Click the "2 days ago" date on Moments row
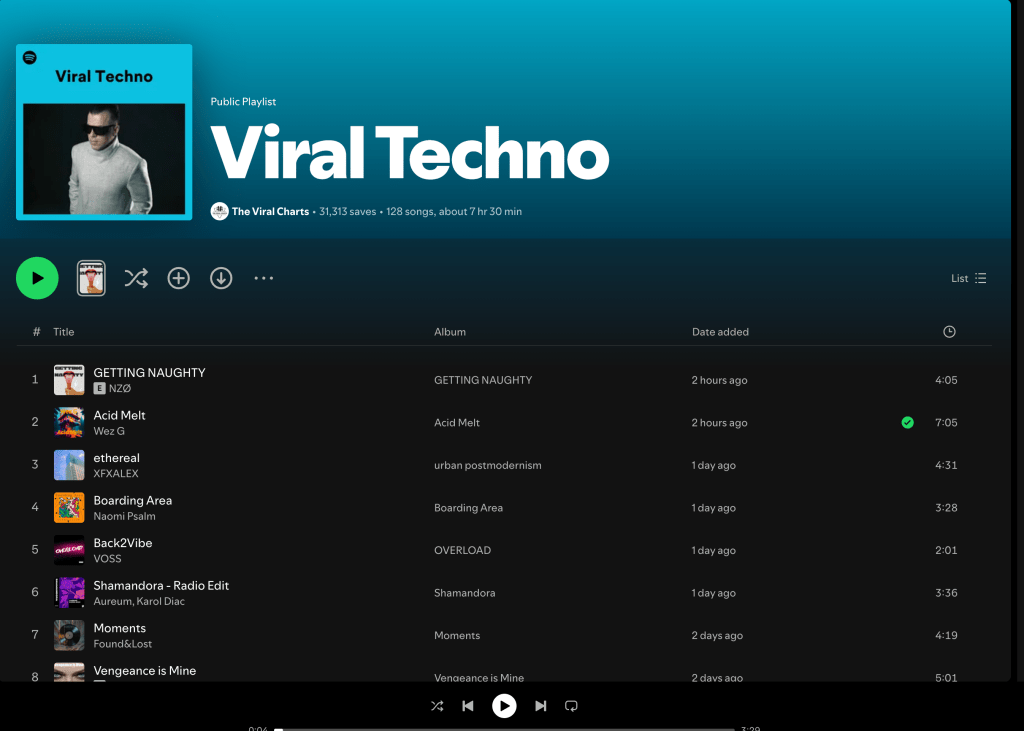The image size is (1024, 731). 717,635
